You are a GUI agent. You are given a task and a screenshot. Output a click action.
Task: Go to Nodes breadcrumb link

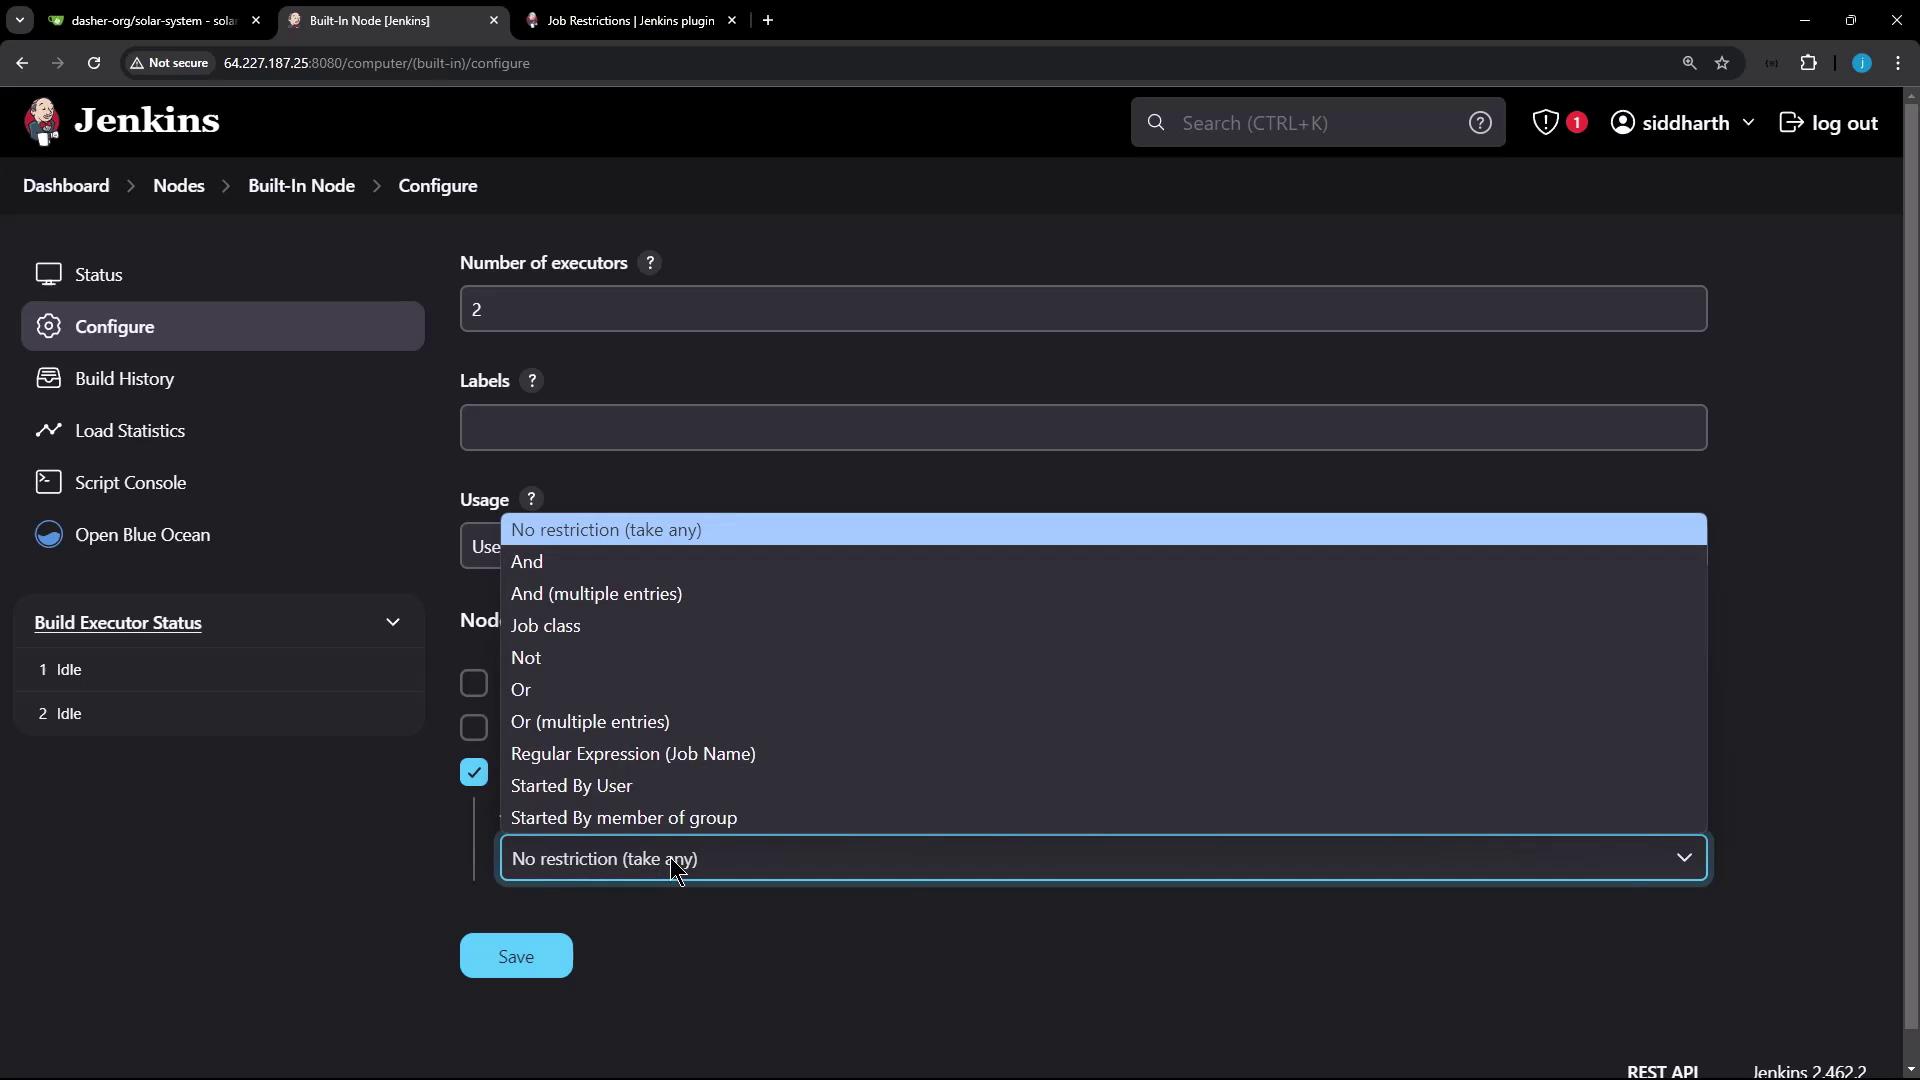pos(179,186)
